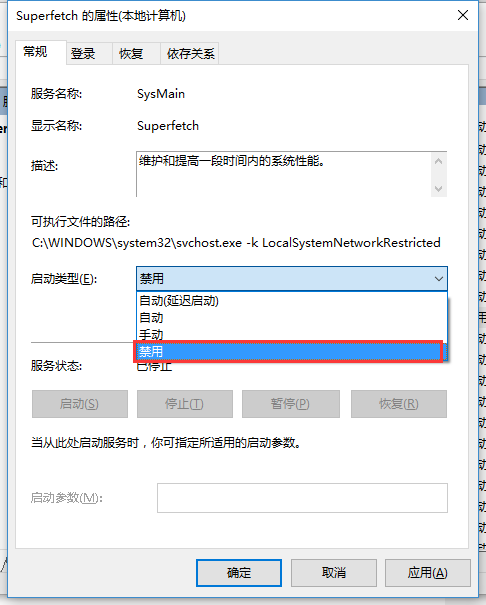Collapse the 启动类型 dropdown arrow
The image size is (486, 605).
(x=438, y=279)
